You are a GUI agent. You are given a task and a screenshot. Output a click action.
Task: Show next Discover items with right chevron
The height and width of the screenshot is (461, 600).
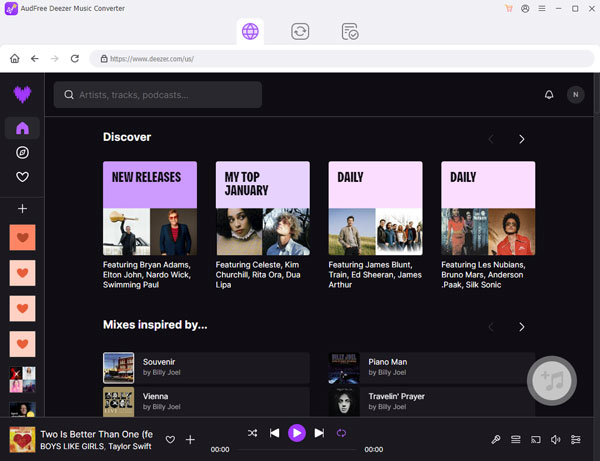click(x=522, y=139)
